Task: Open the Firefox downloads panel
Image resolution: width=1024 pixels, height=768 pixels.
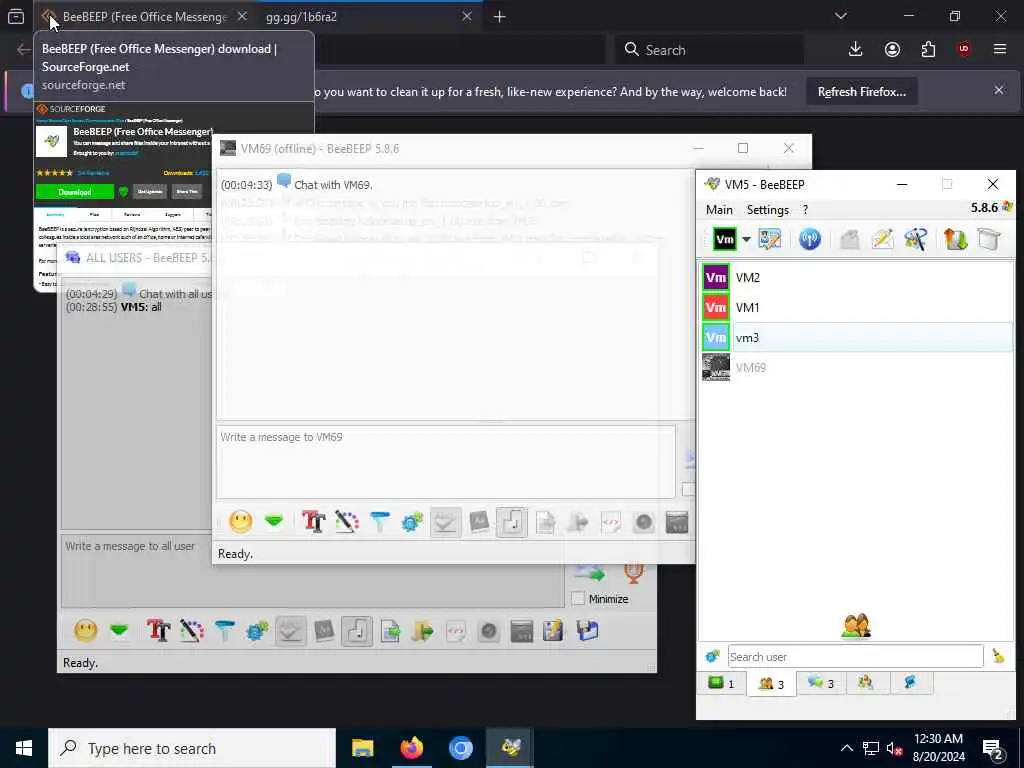Action: (x=856, y=50)
